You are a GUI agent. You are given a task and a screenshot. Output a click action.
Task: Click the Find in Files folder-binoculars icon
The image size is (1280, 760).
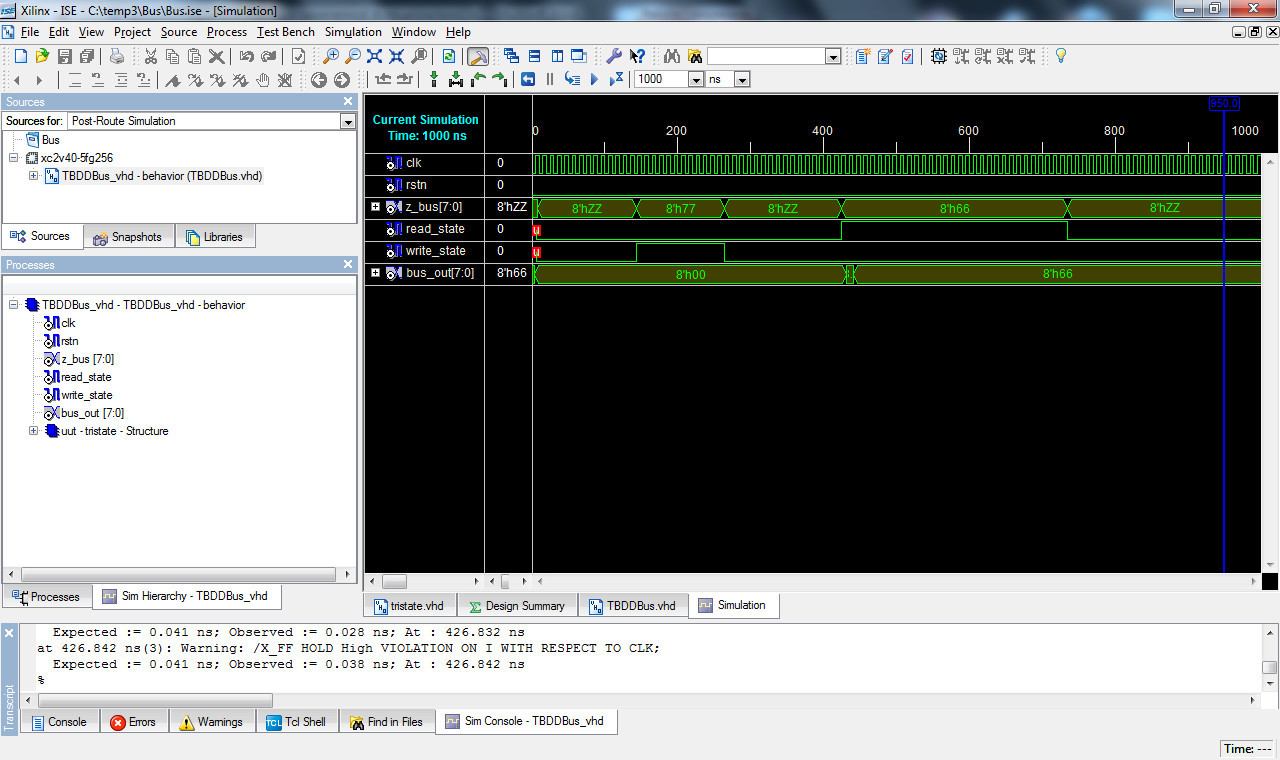[694, 56]
